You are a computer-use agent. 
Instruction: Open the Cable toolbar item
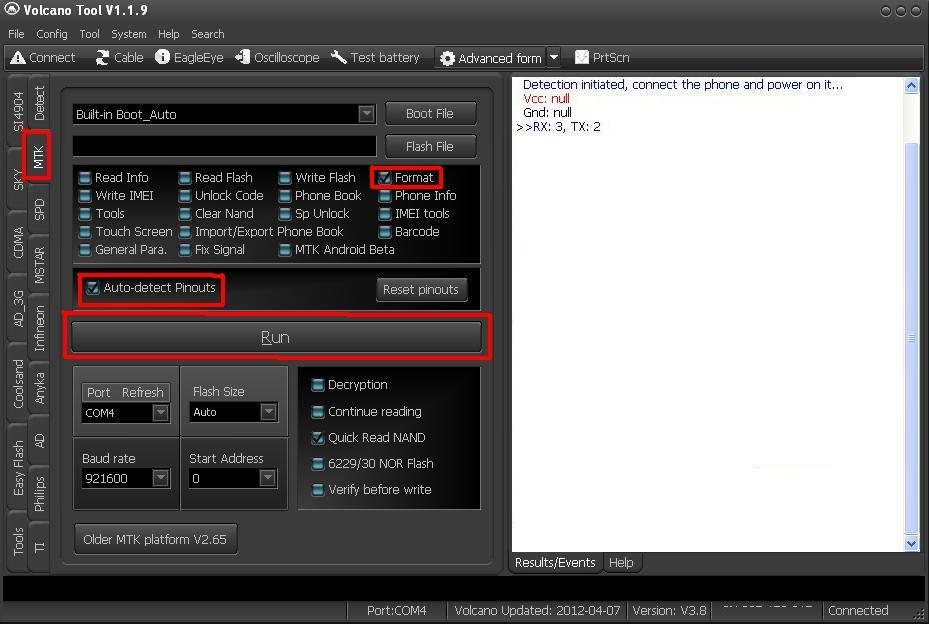[119, 57]
